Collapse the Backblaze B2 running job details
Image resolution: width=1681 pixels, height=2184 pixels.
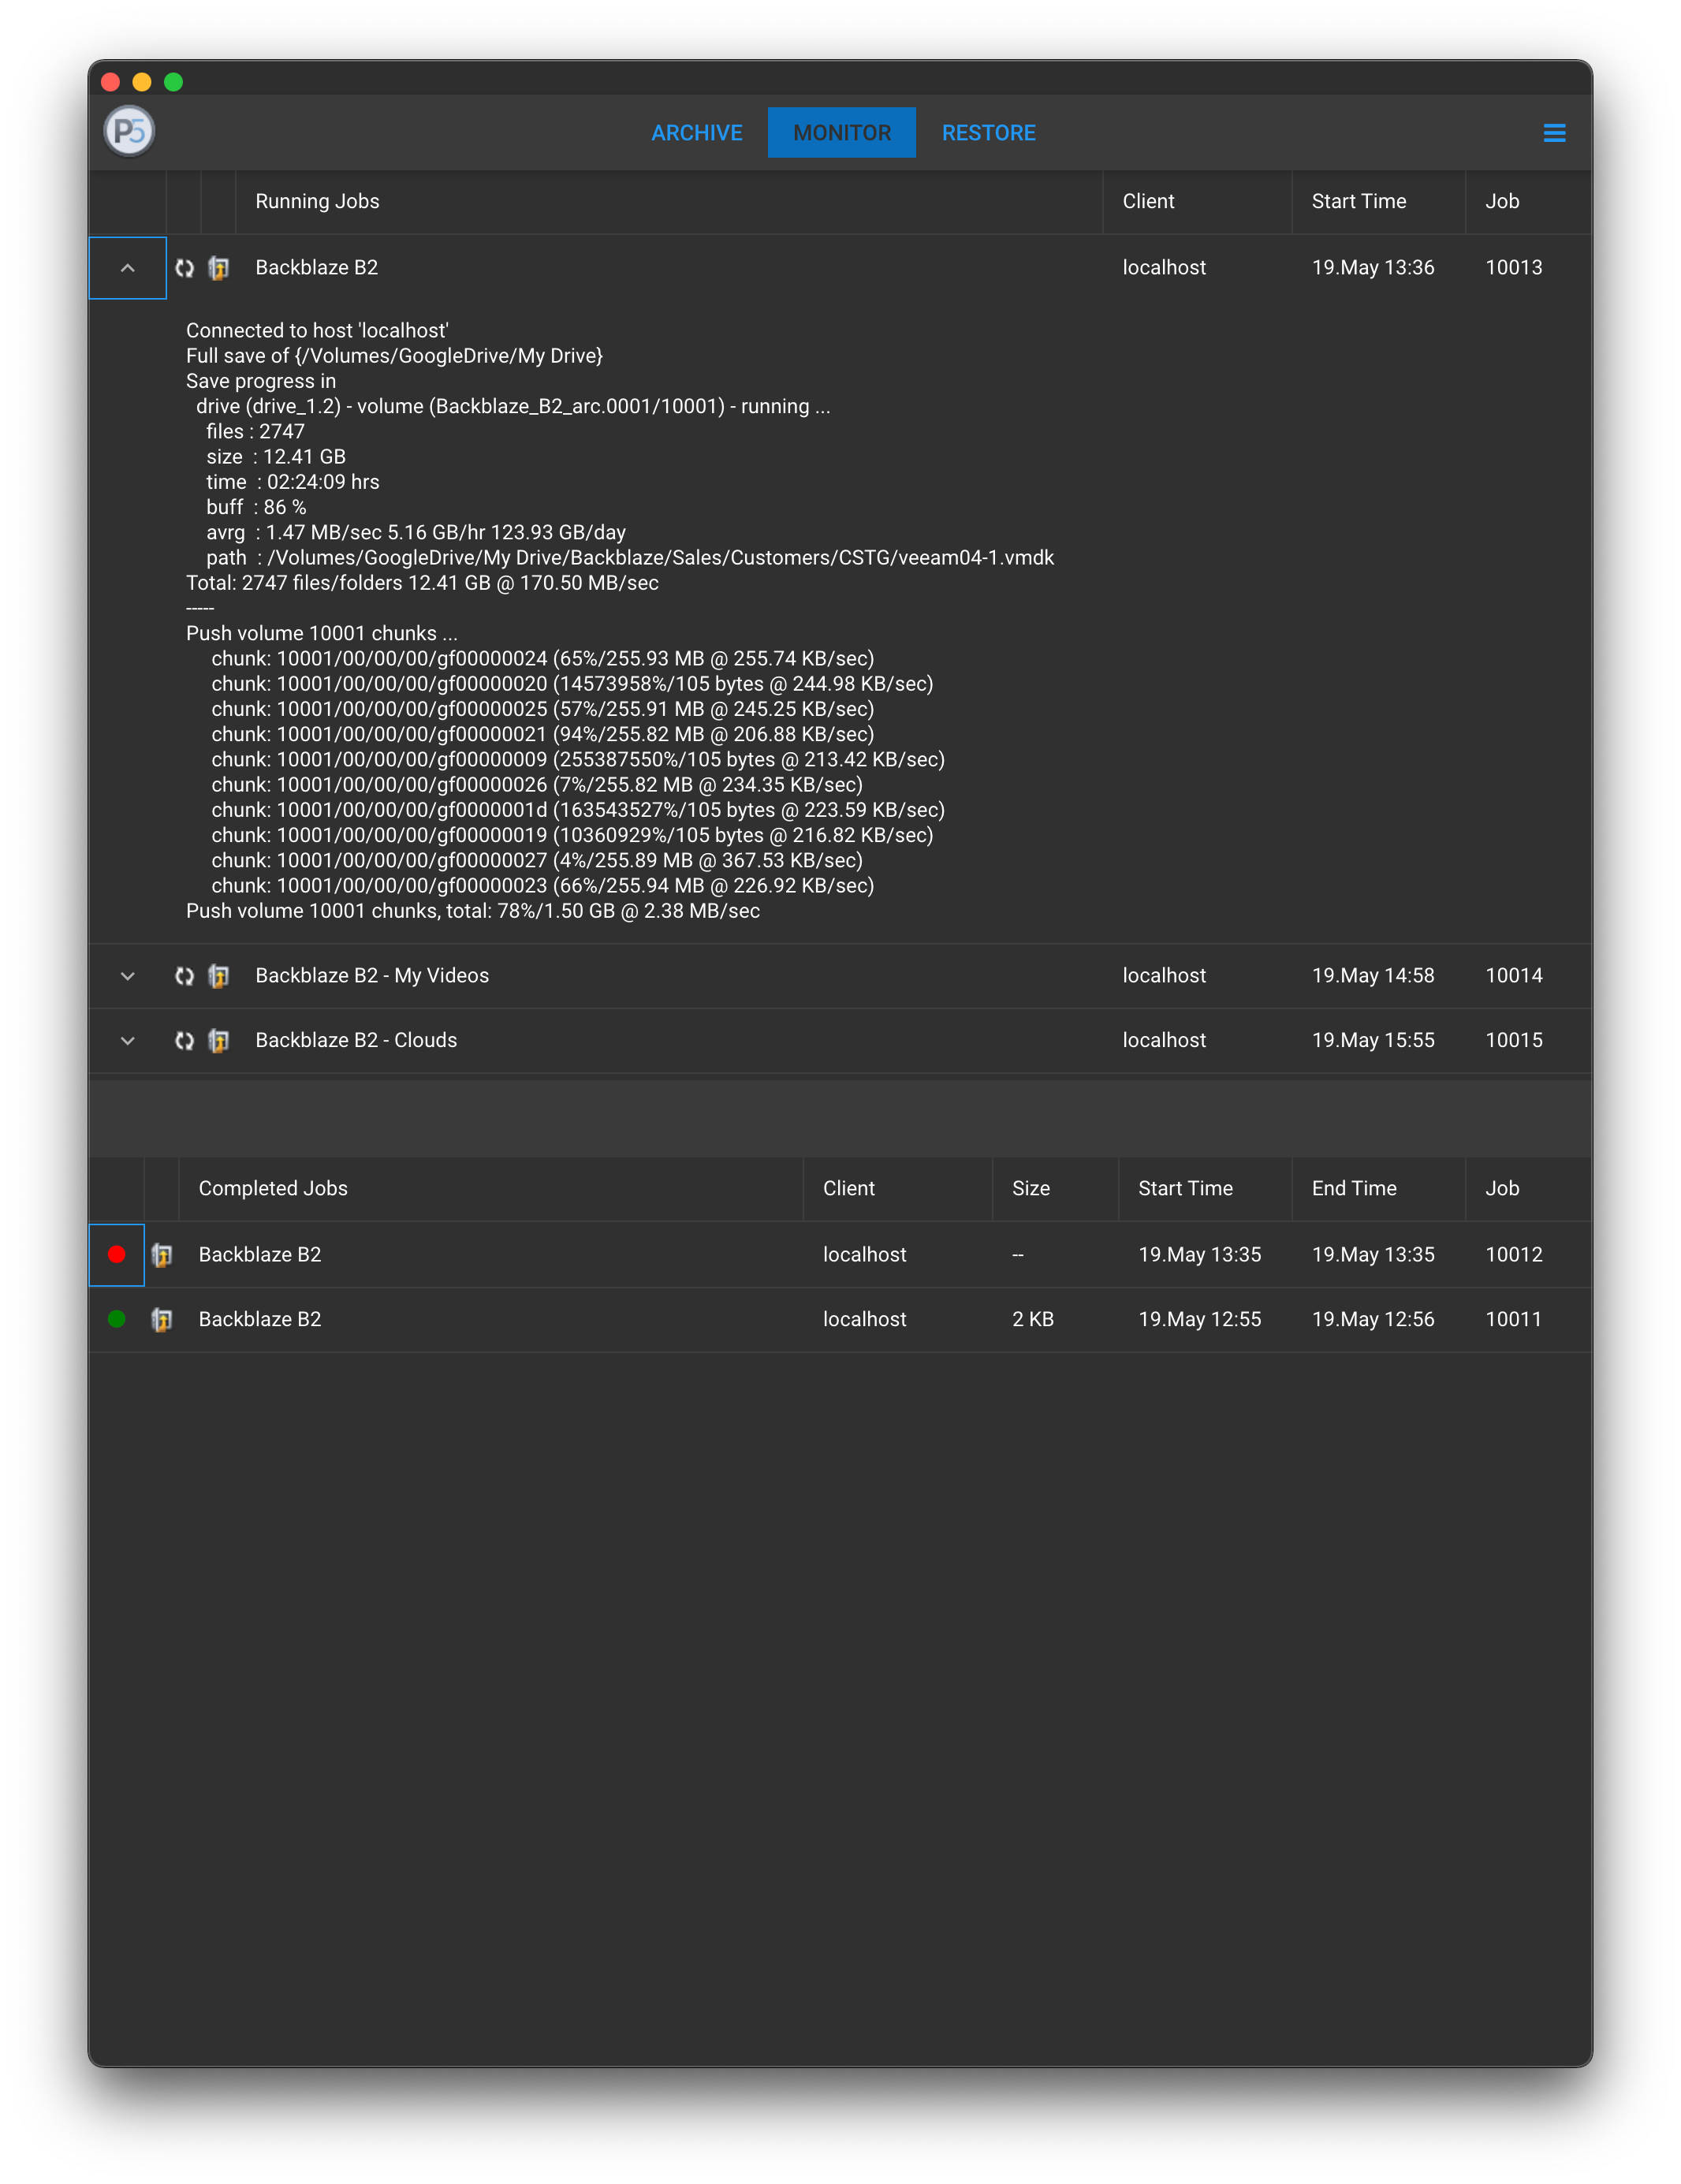point(128,268)
